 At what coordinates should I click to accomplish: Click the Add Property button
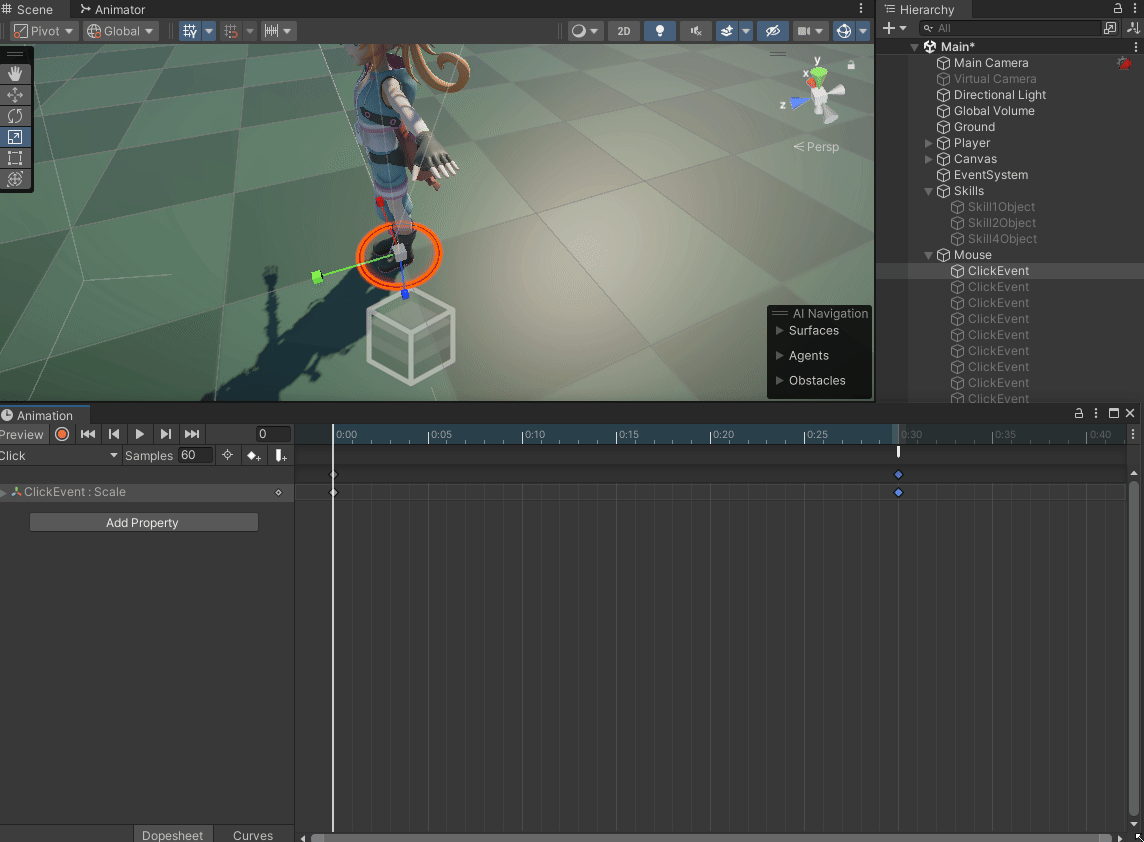pos(144,522)
